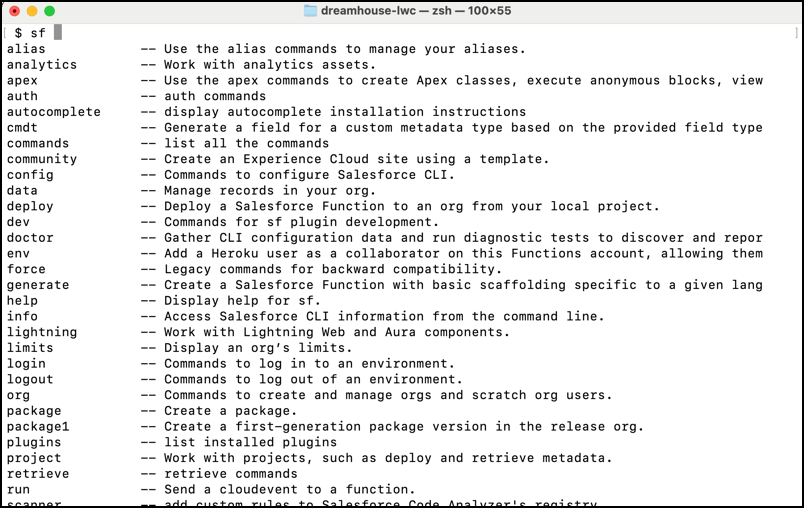Click the "lightning" command name
The height and width of the screenshot is (508, 804).
41,332
